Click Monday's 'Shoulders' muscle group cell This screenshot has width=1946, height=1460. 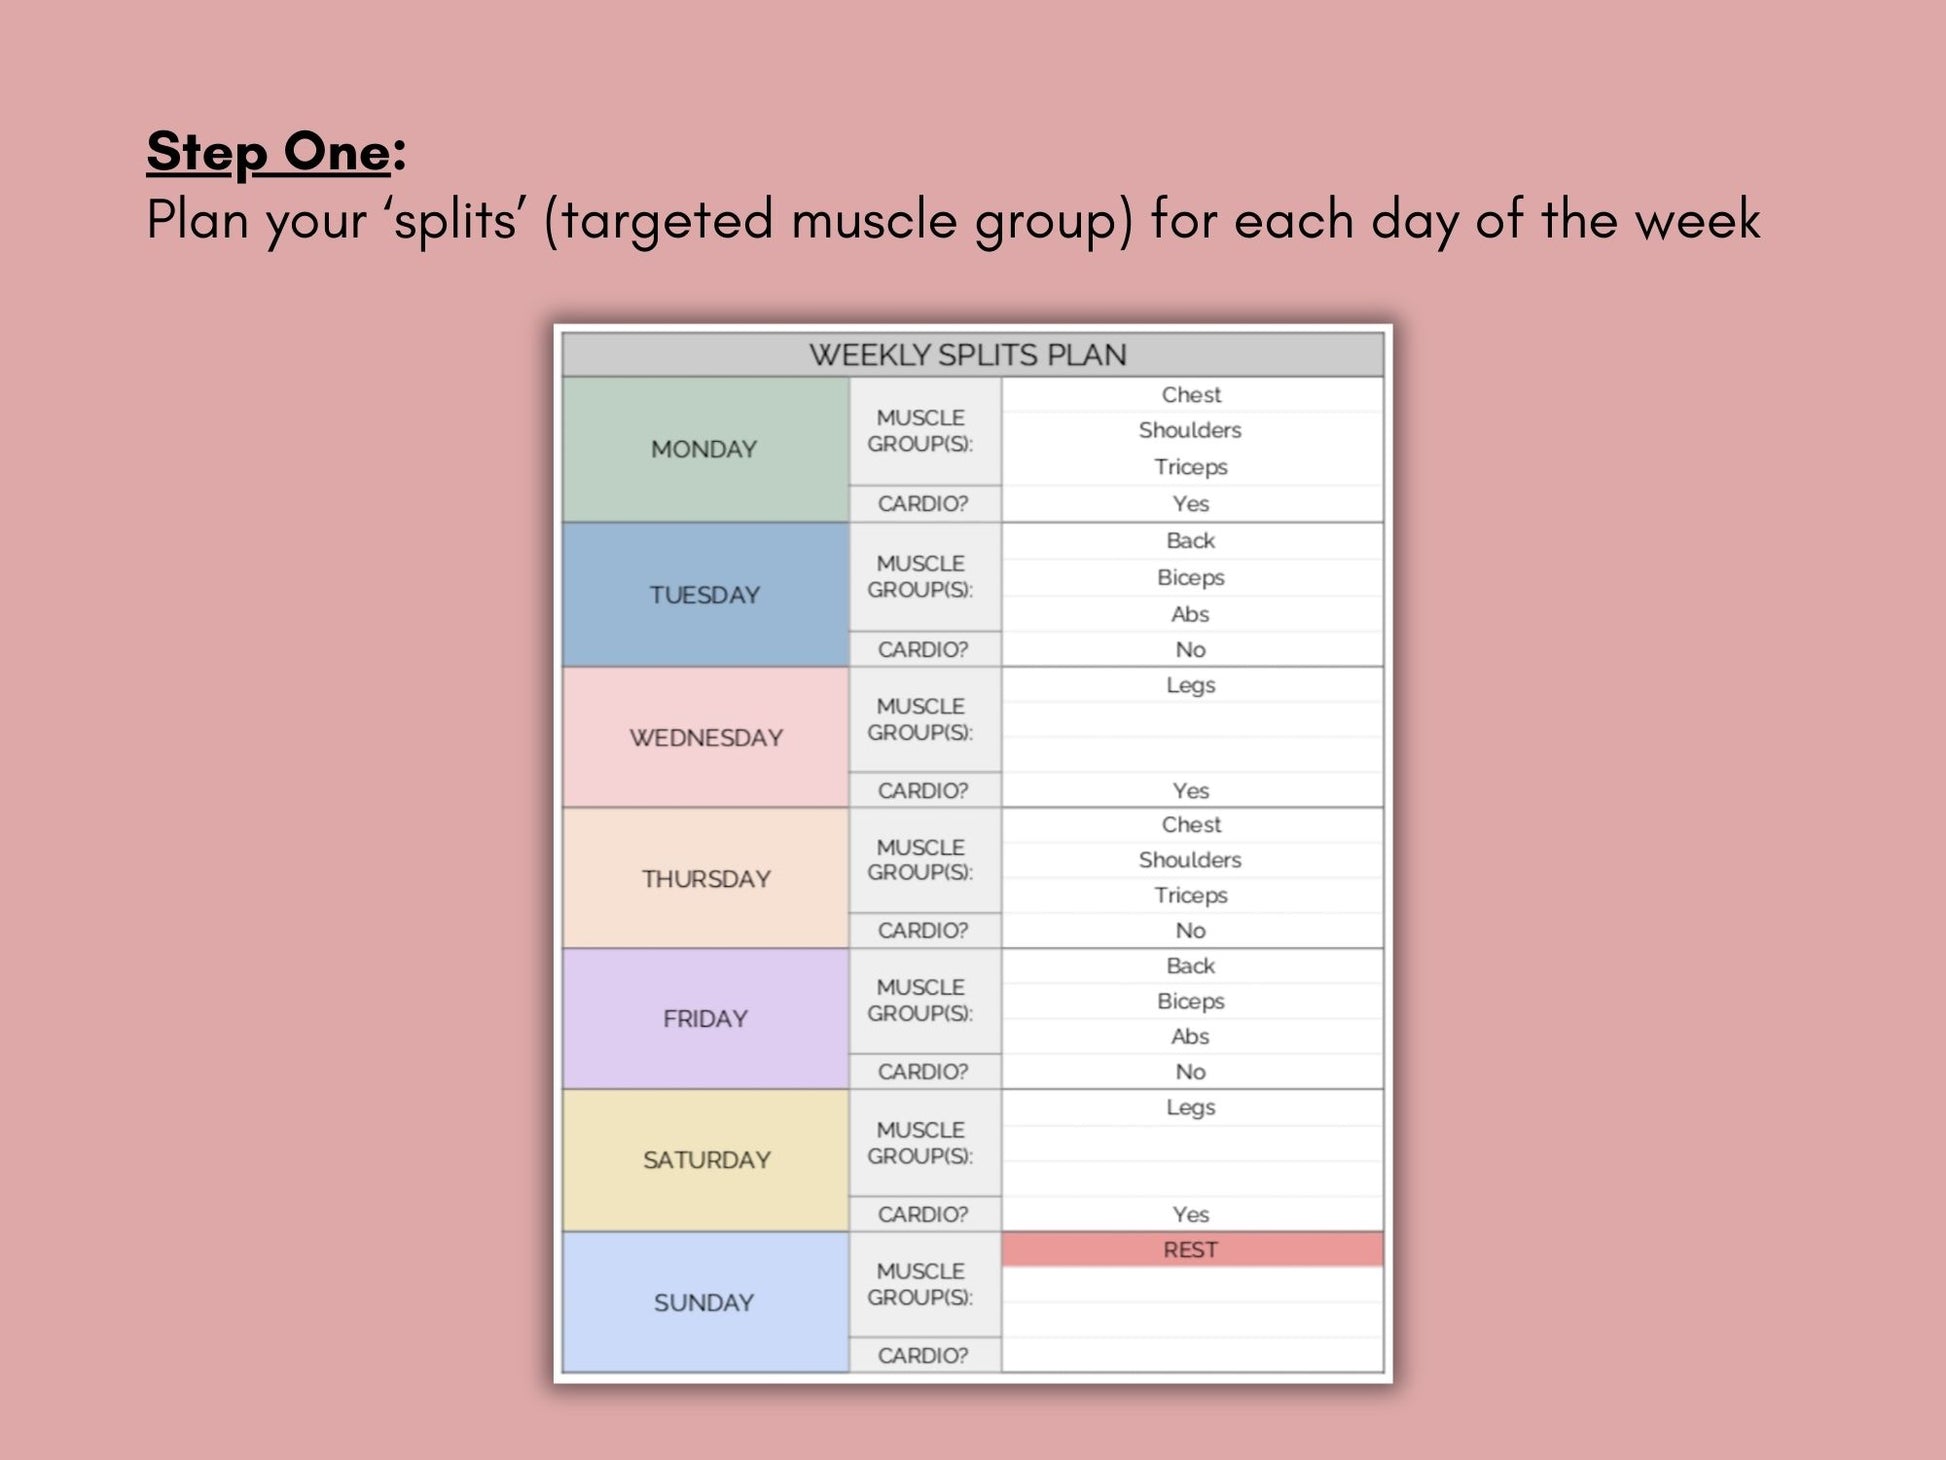pyautogui.click(x=1191, y=431)
